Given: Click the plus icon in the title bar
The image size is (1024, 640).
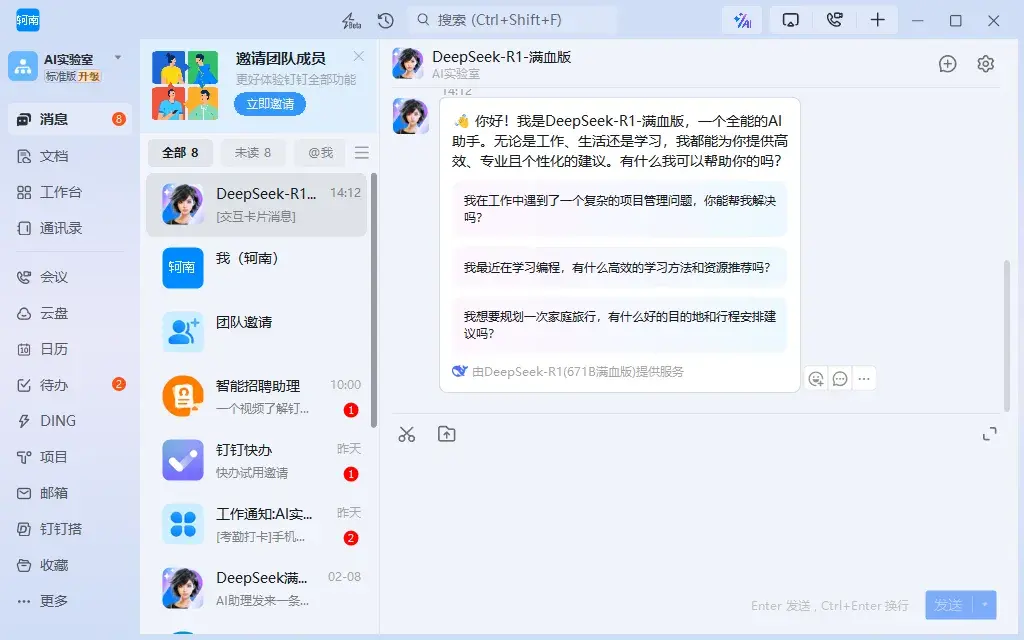Looking at the screenshot, I should [878, 20].
